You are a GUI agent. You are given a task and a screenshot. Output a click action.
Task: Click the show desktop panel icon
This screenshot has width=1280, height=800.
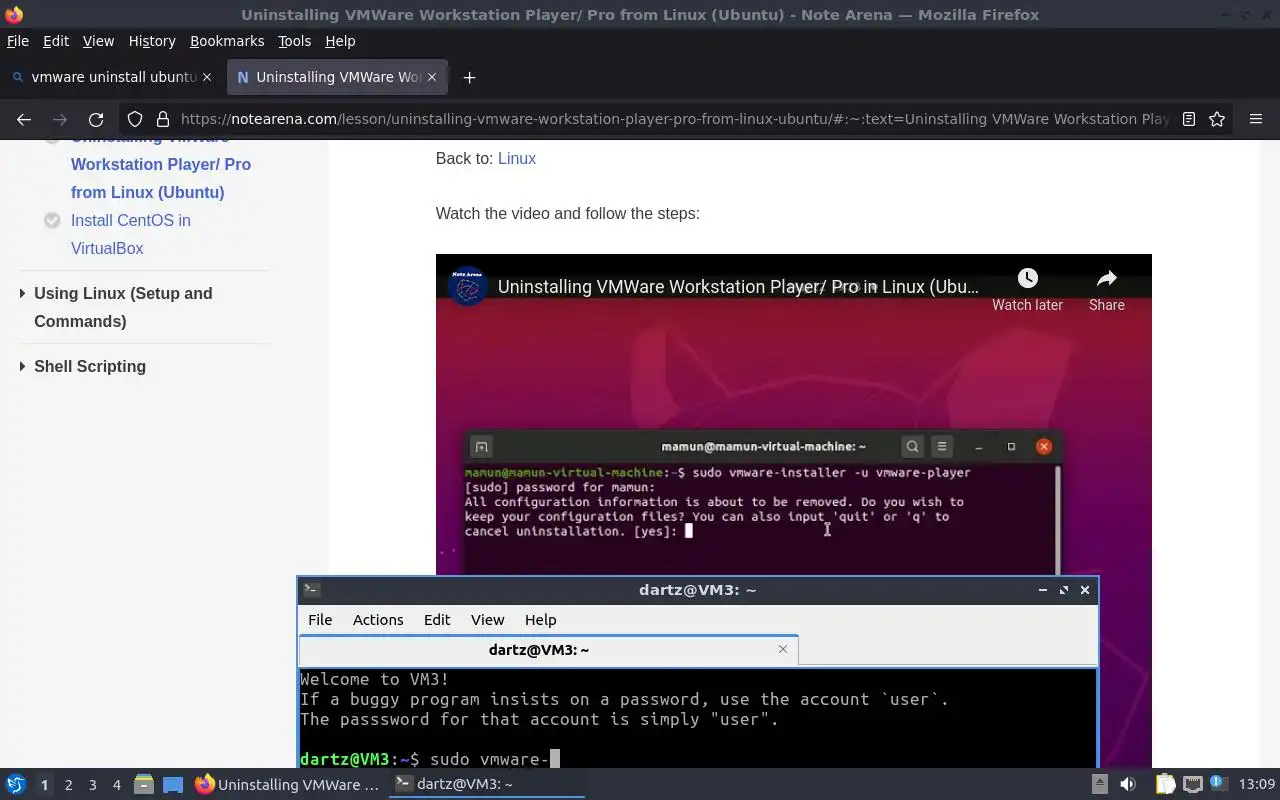coord(173,784)
